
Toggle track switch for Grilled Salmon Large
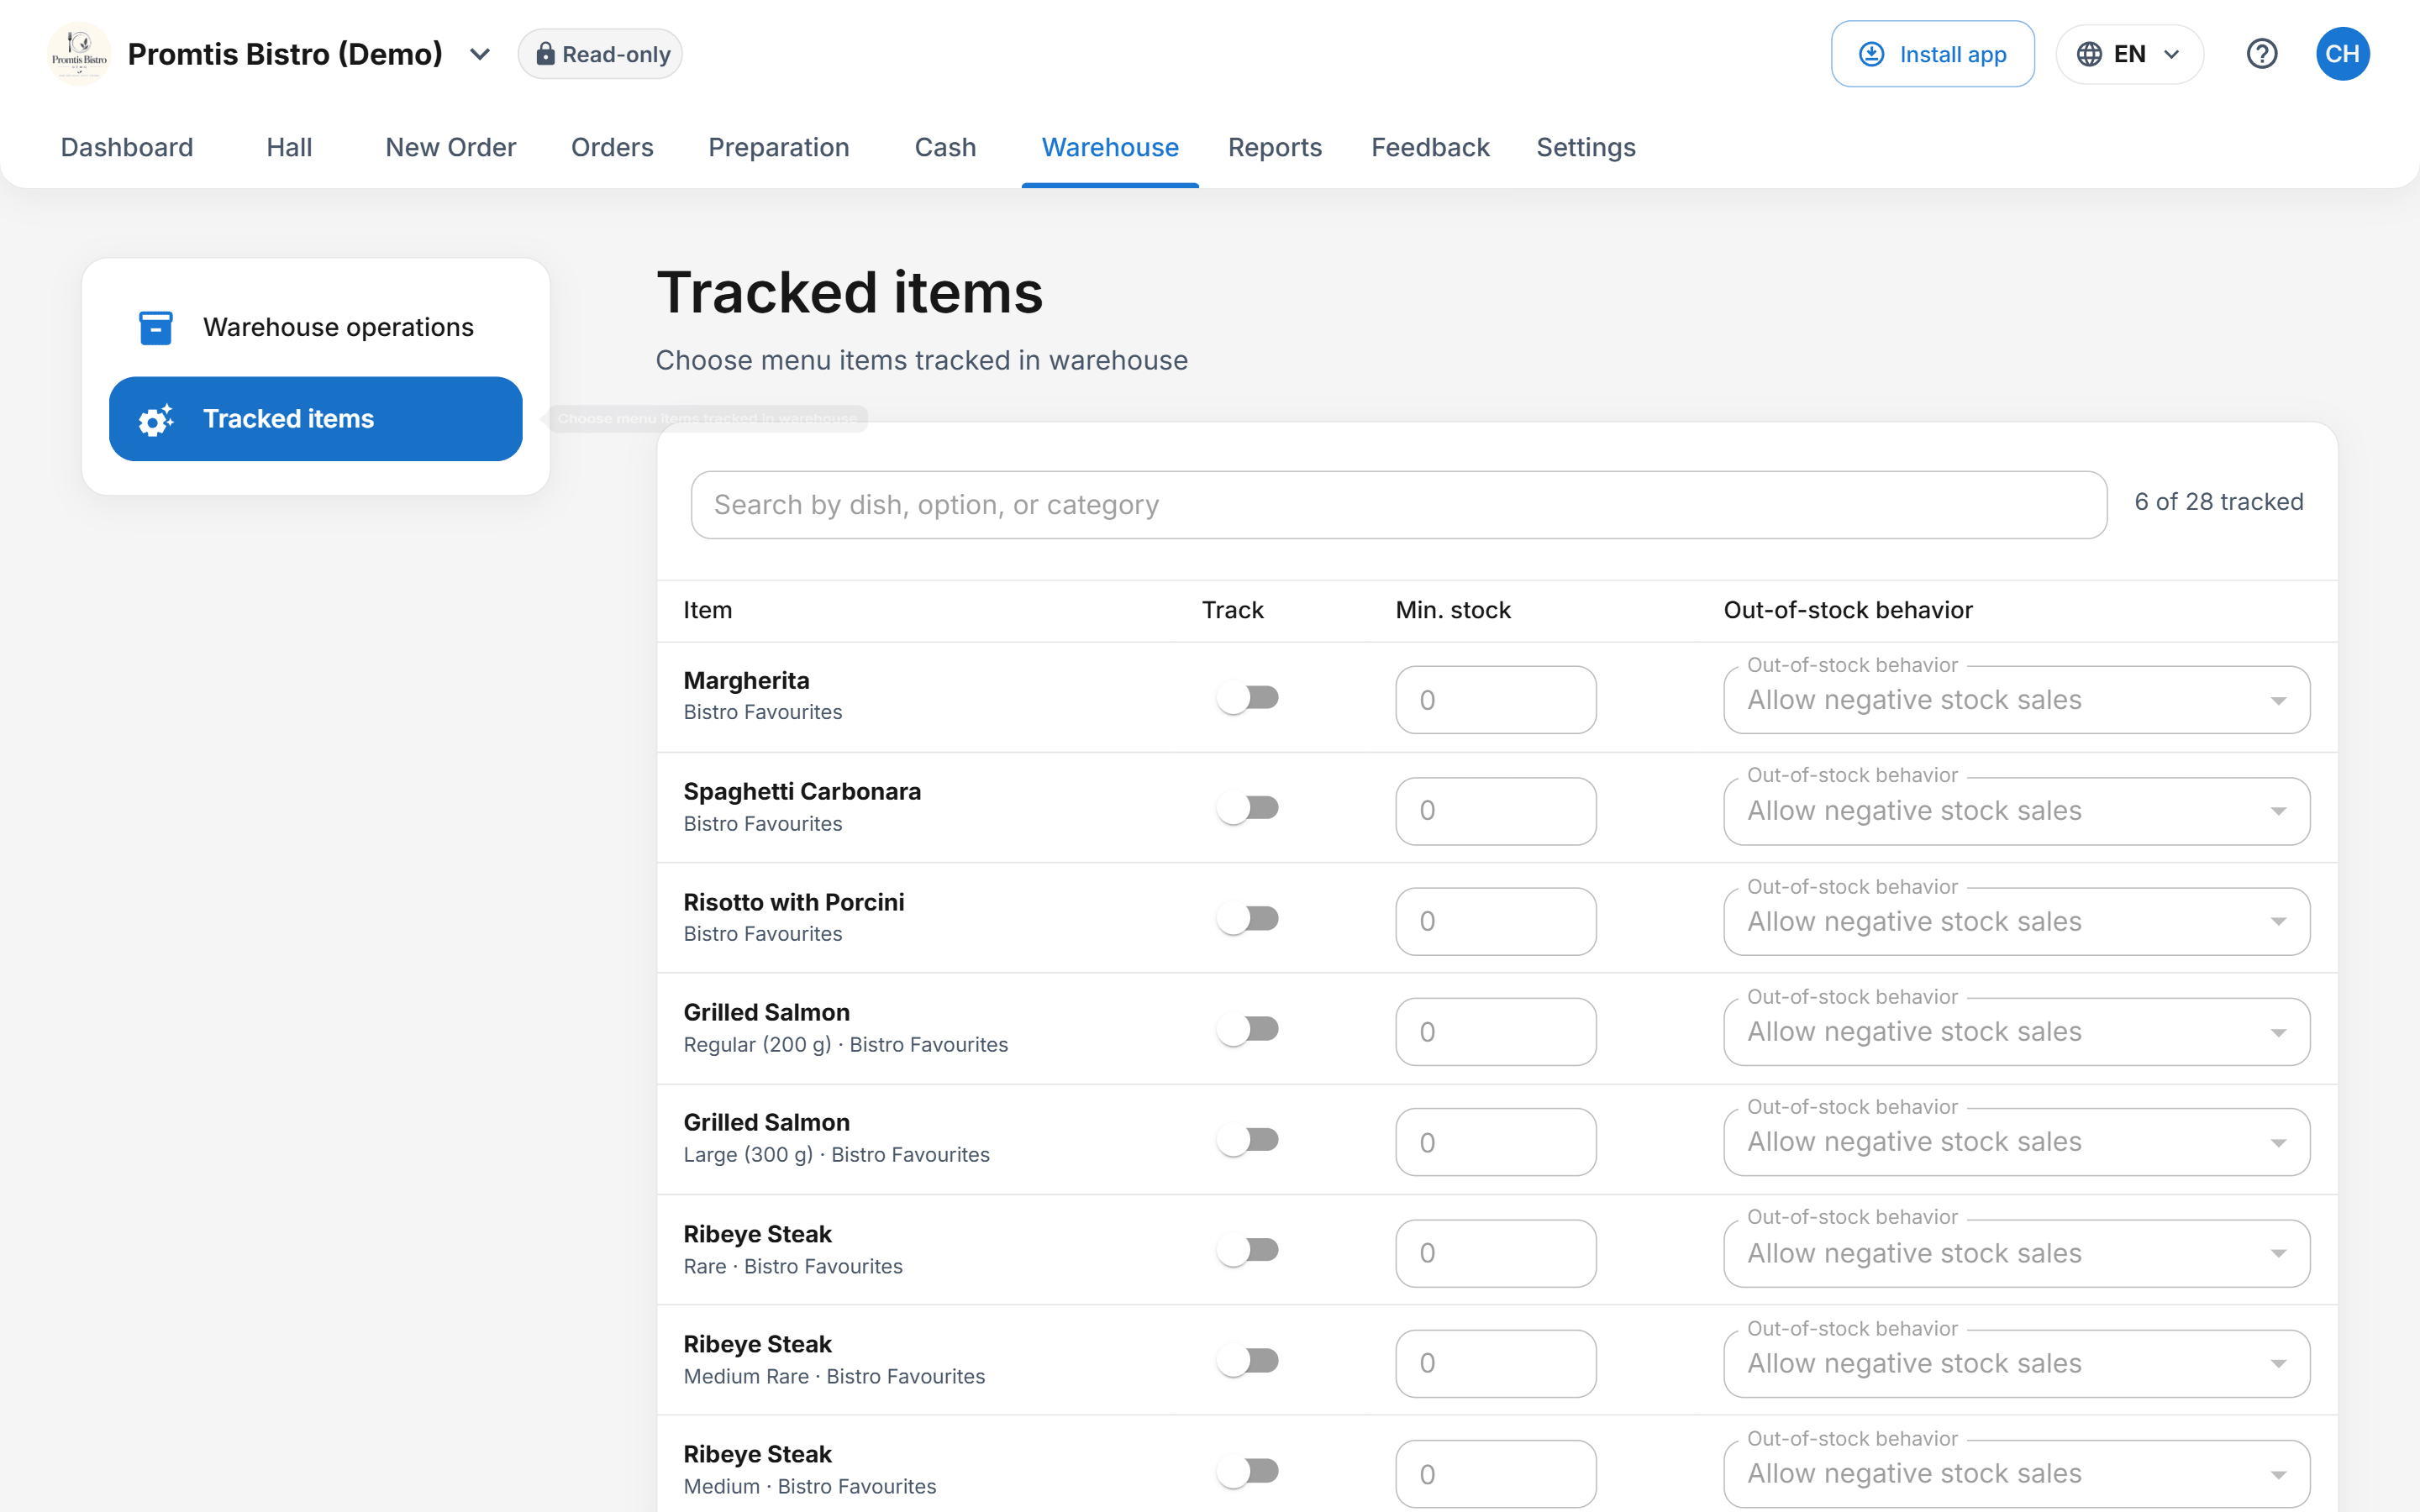(1248, 1139)
